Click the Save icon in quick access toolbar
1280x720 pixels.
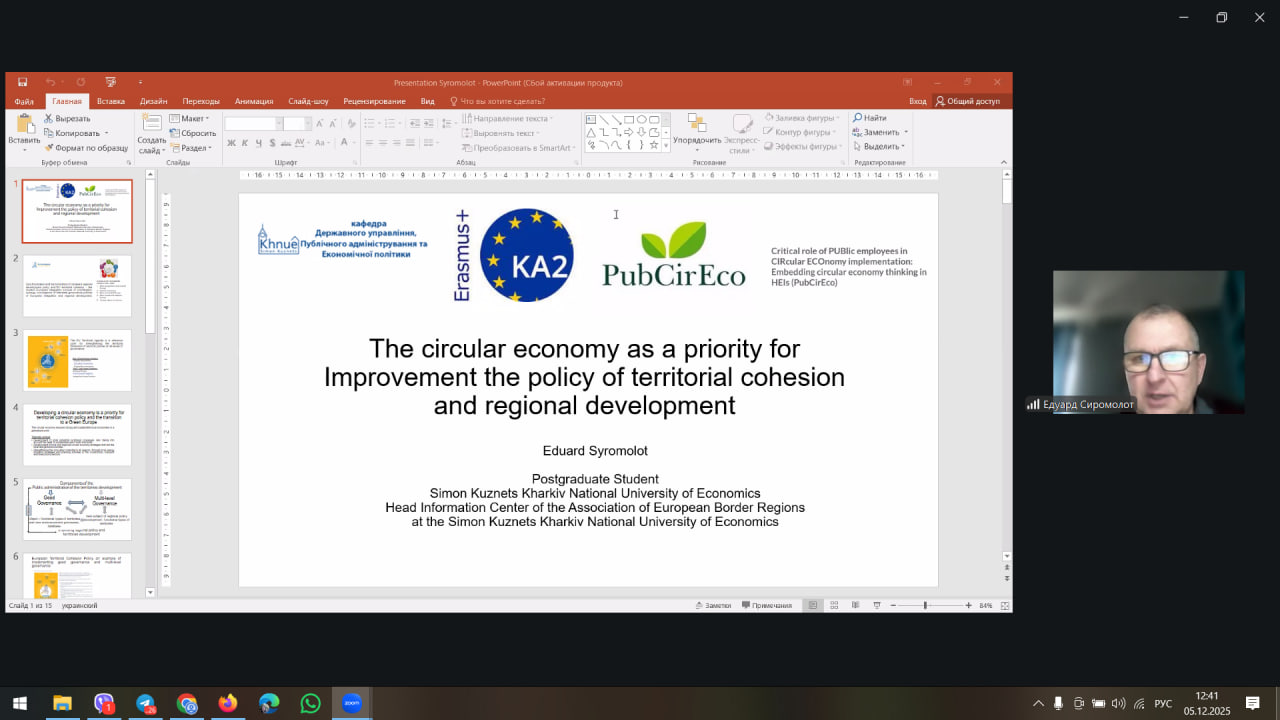22,82
